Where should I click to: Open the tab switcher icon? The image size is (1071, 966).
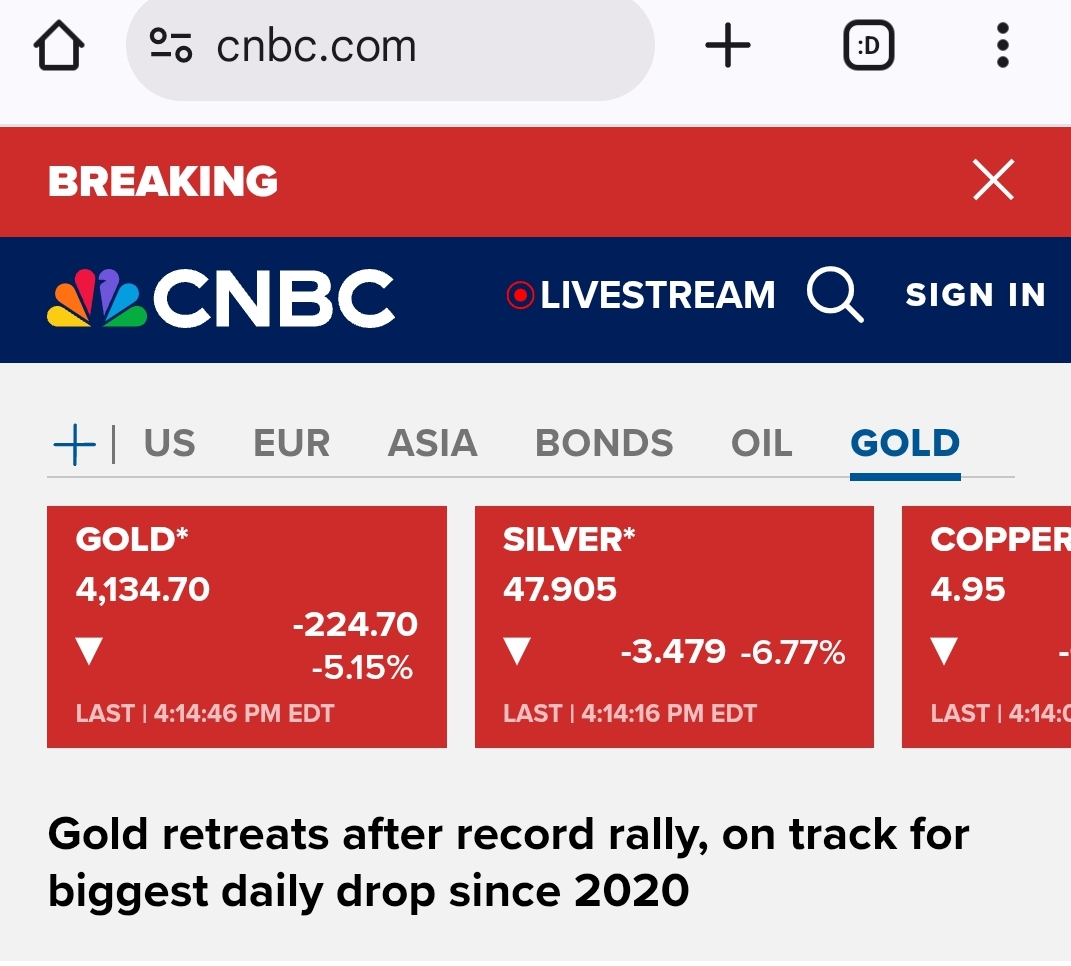coord(868,47)
